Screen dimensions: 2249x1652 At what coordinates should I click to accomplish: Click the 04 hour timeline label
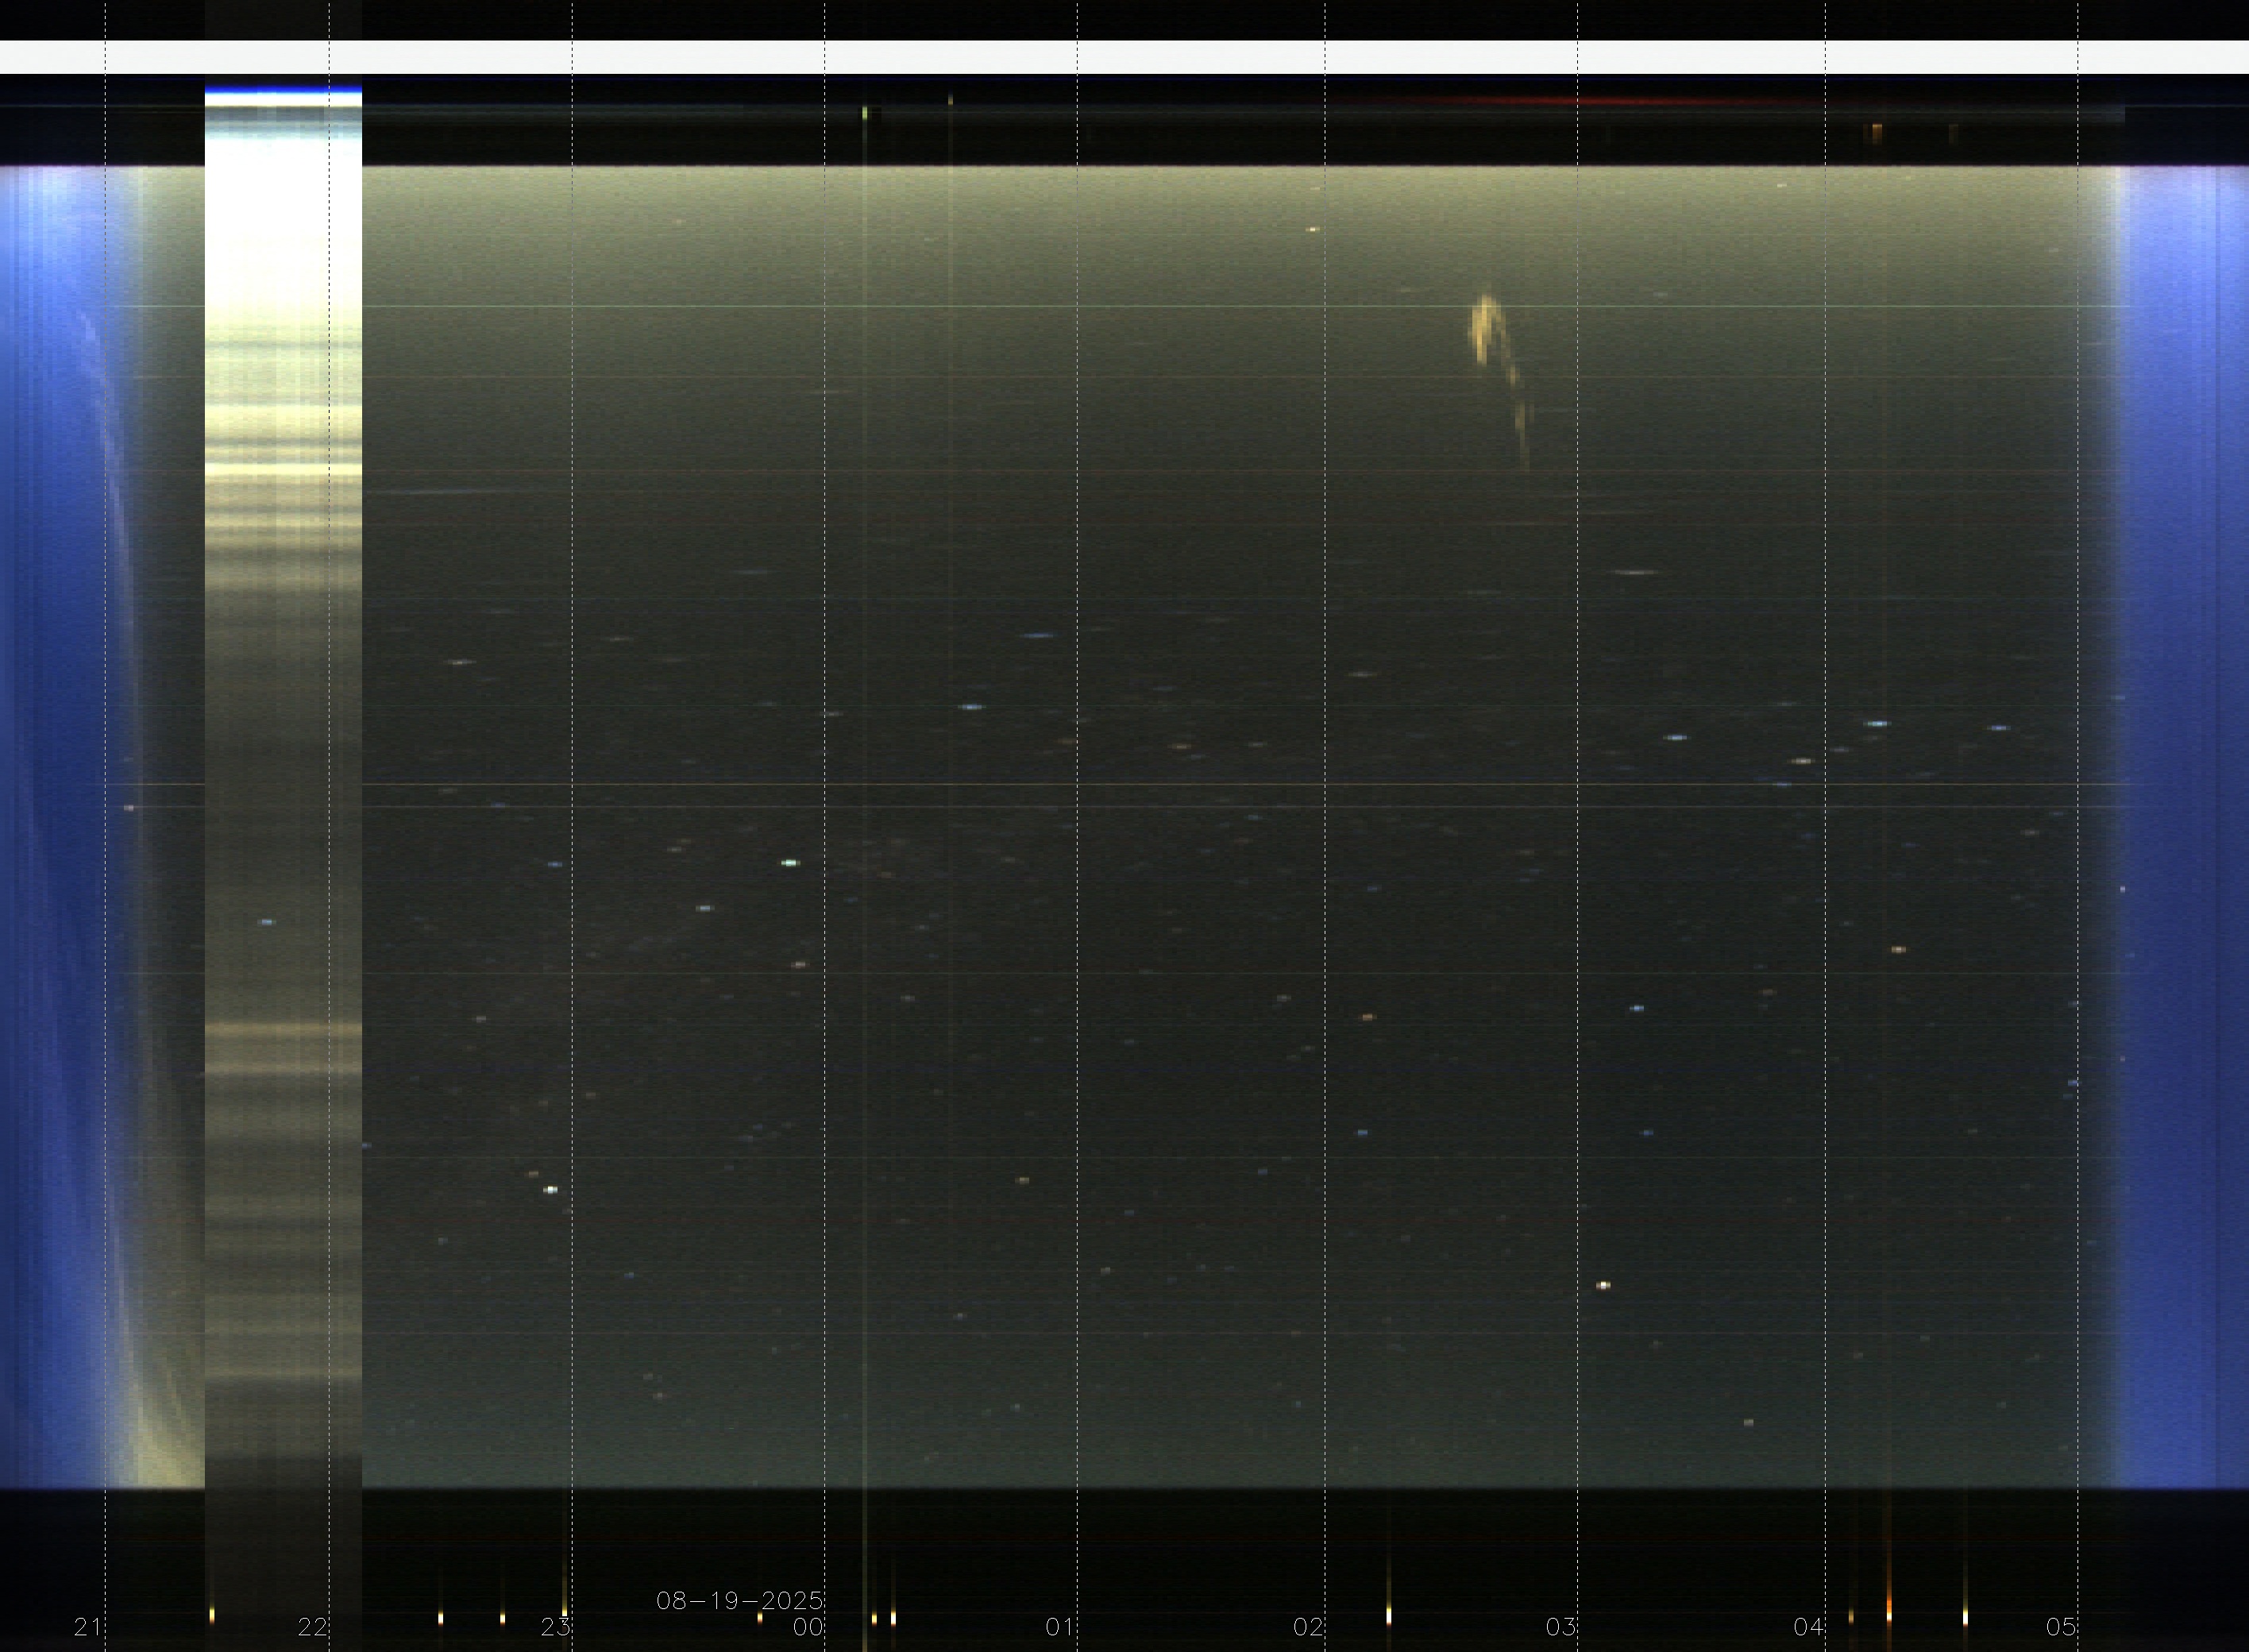click(x=1808, y=1627)
